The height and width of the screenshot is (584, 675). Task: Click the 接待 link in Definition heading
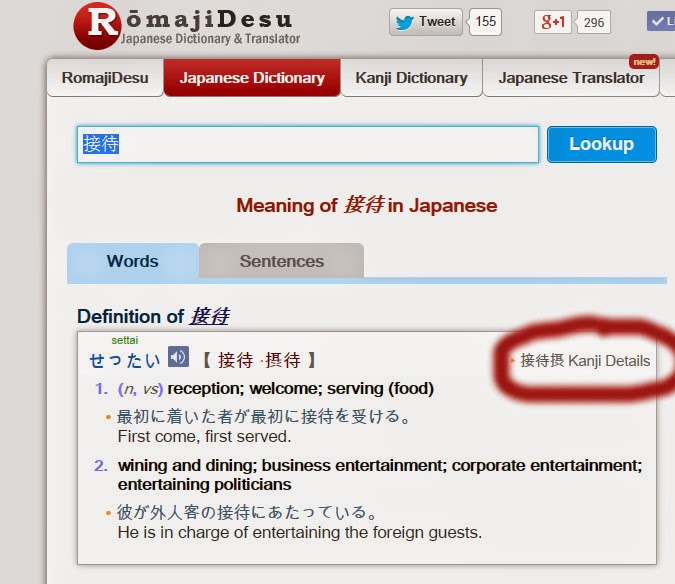[209, 317]
